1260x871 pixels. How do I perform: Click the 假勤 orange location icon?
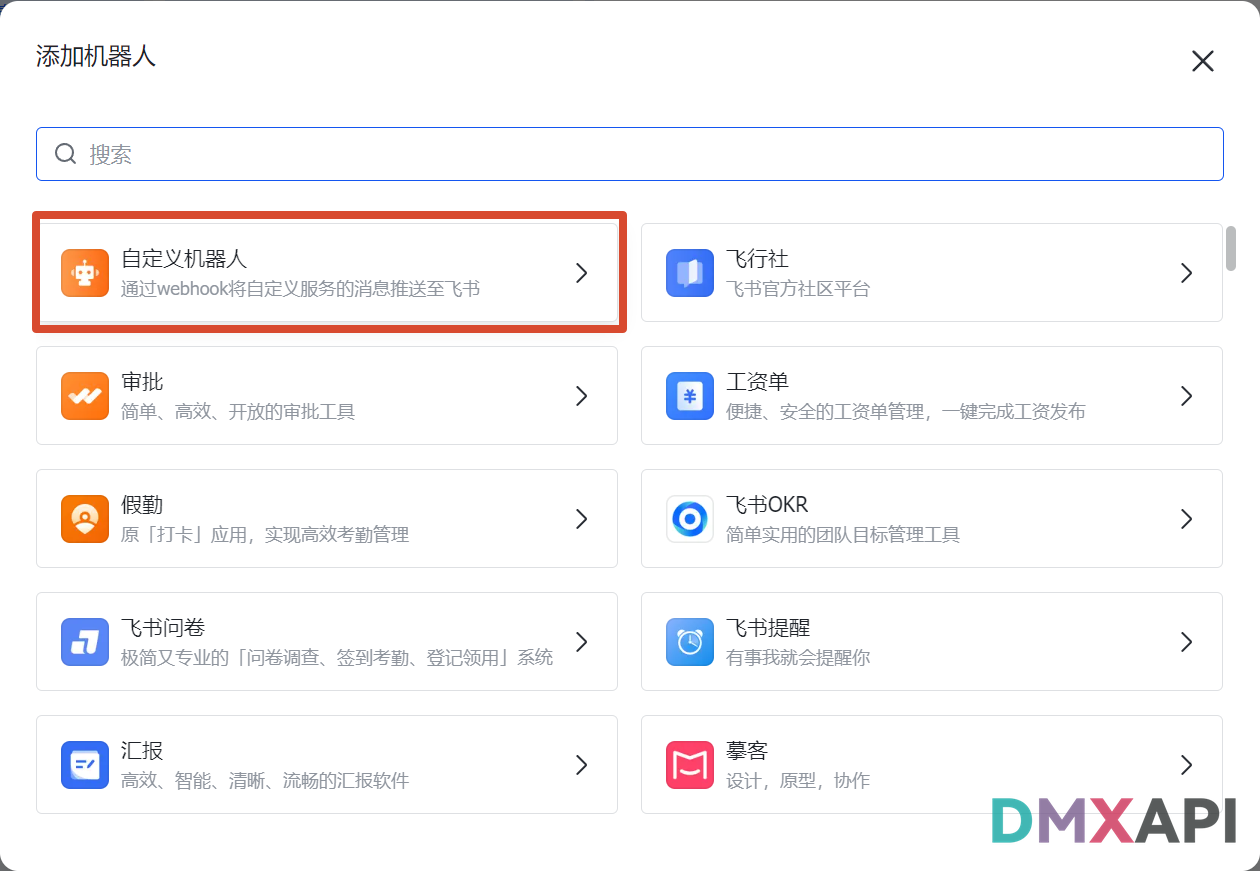[85, 519]
